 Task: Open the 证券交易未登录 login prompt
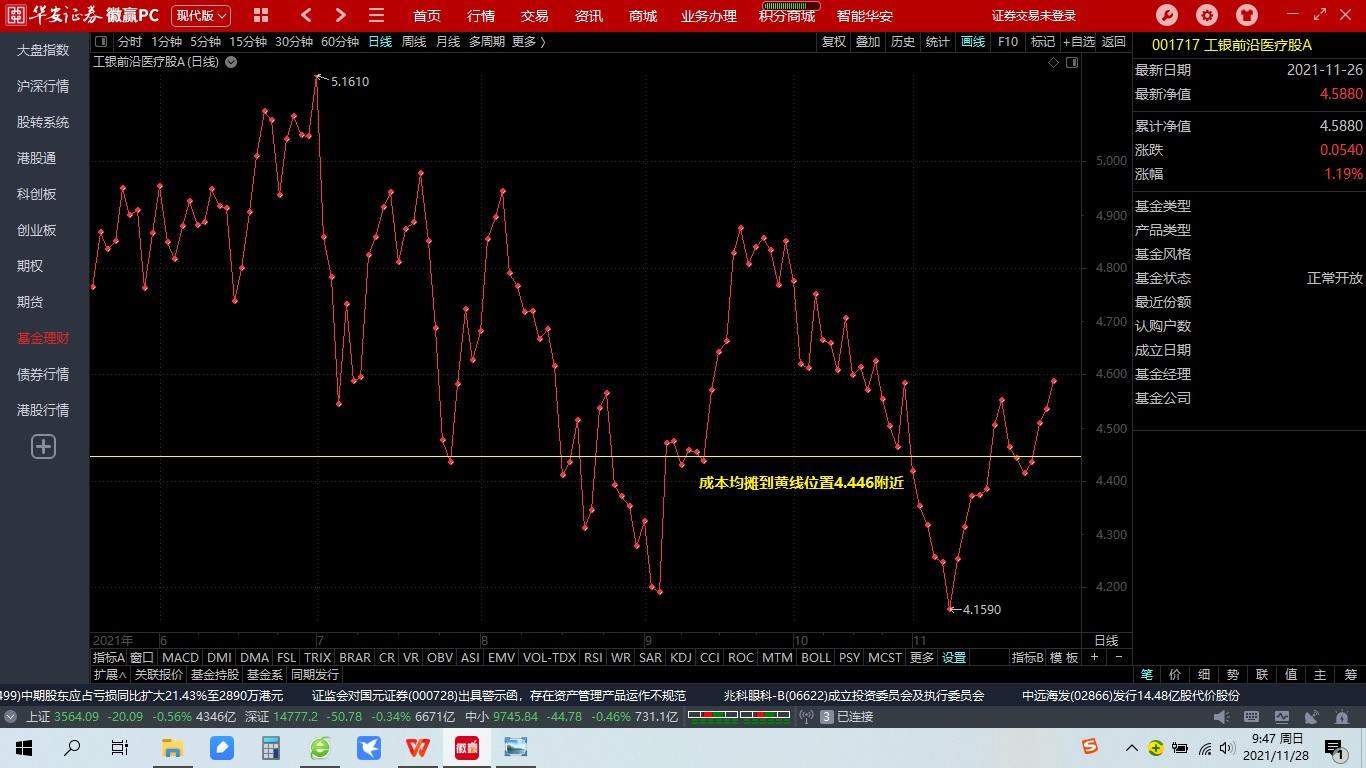point(1034,16)
